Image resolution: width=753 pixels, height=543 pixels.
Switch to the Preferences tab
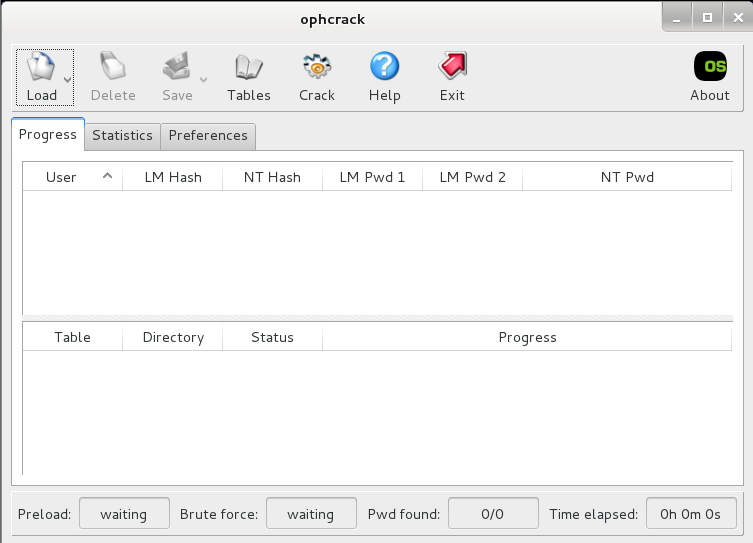pos(208,136)
